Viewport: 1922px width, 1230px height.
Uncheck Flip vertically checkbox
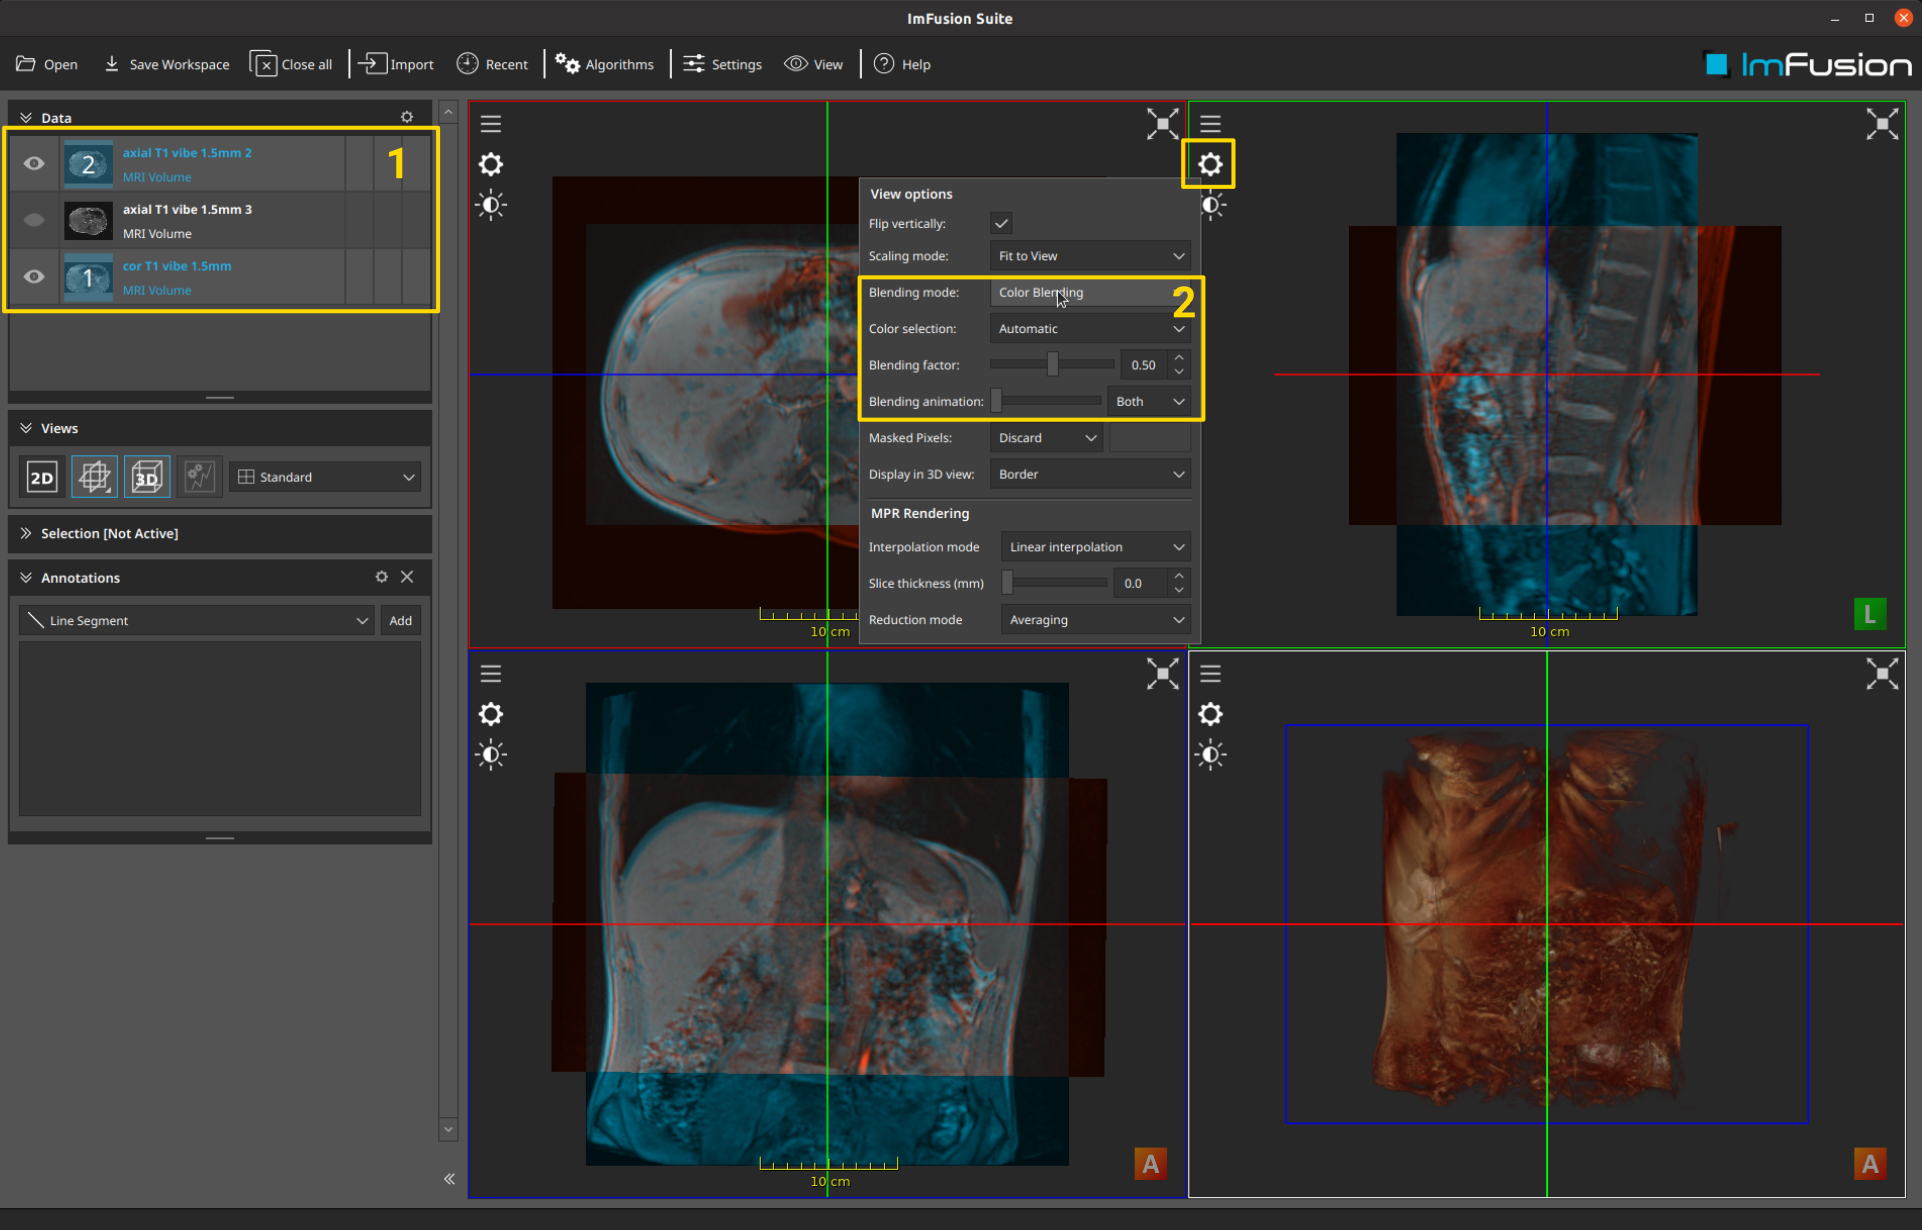[x=1001, y=223]
